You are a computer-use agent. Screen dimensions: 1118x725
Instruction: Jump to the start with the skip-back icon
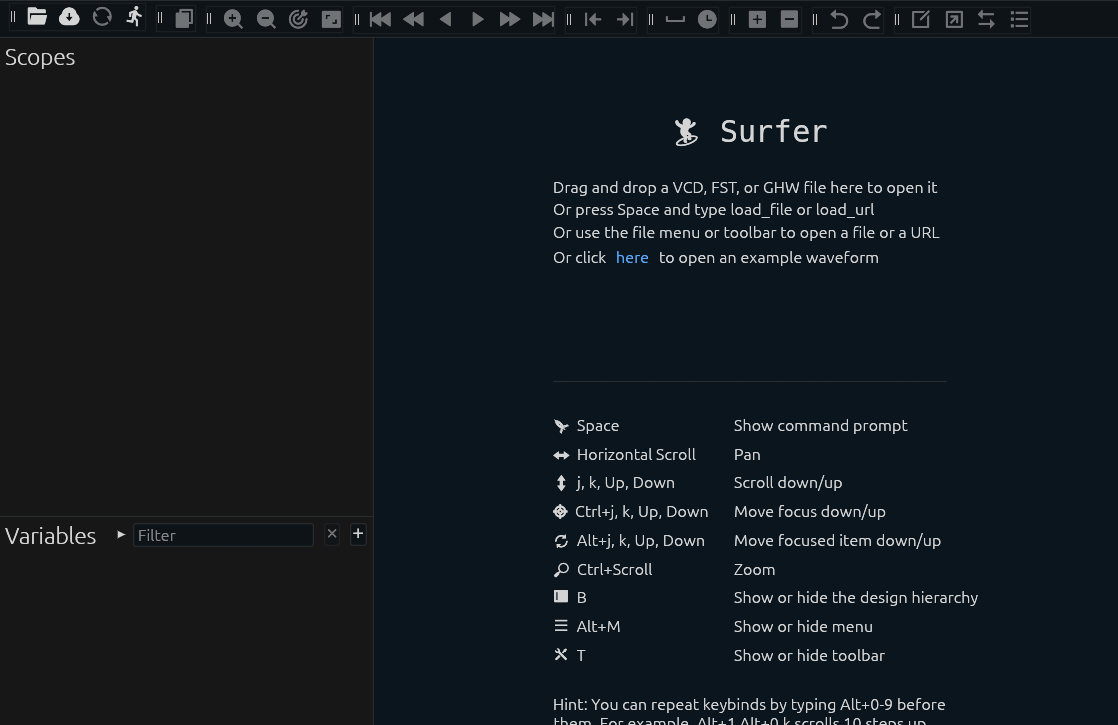tap(381, 19)
